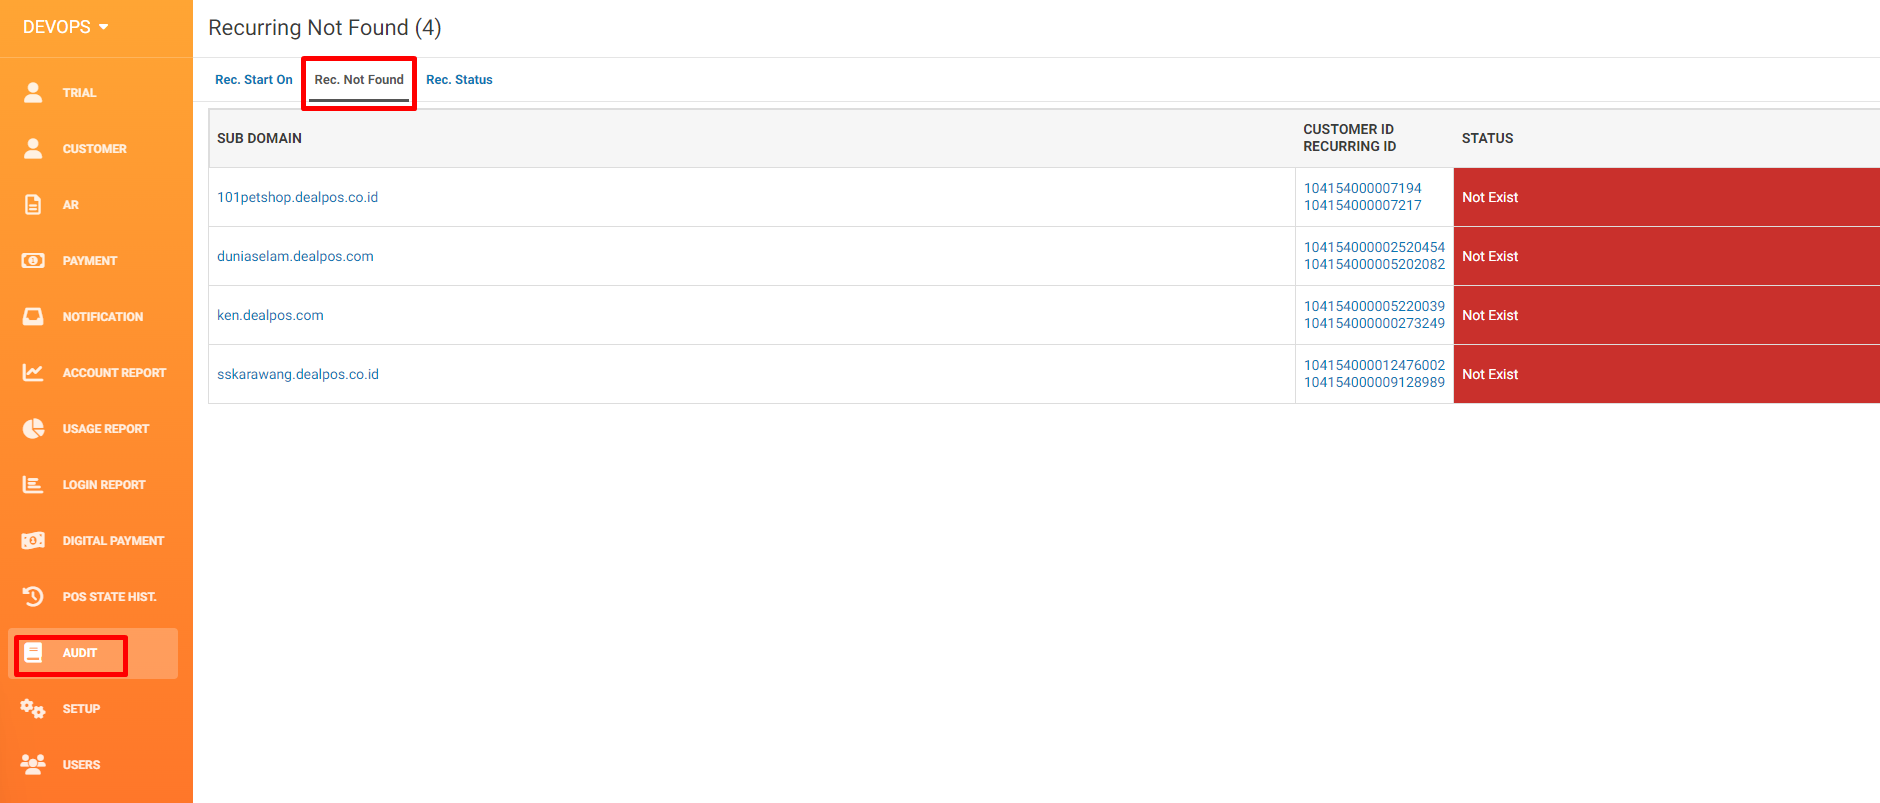This screenshot has height=803, width=1880.
Task: Click the Recurring Not Found (4) page title
Action: tap(325, 28)
